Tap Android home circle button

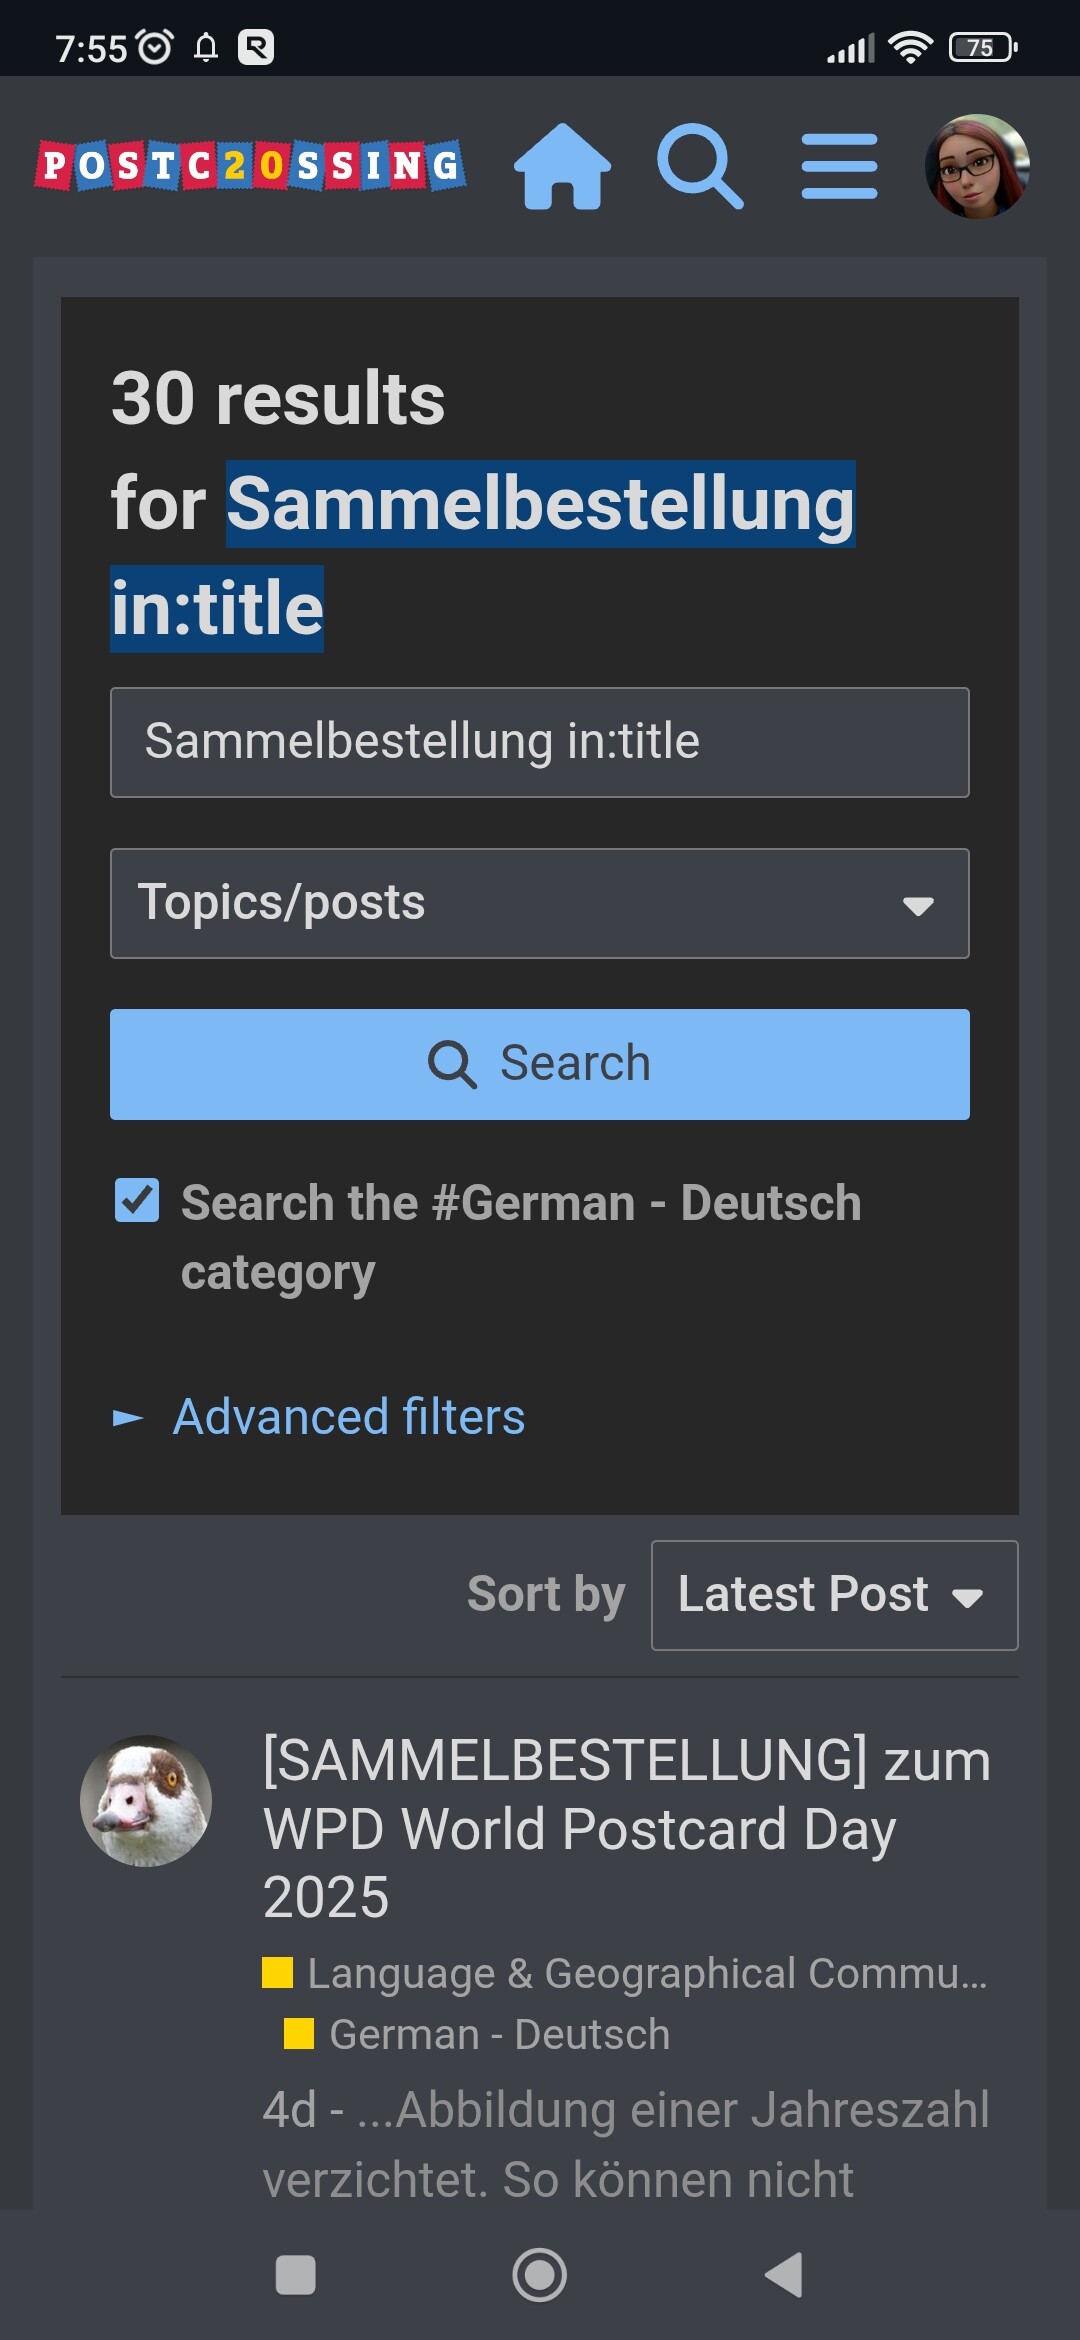[x=540, y=2275]
